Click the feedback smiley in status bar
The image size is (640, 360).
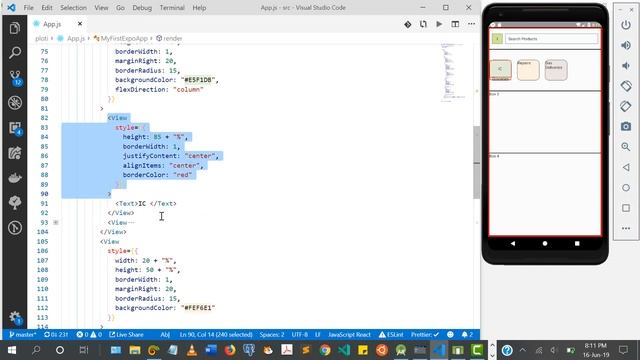click(450, 335)
